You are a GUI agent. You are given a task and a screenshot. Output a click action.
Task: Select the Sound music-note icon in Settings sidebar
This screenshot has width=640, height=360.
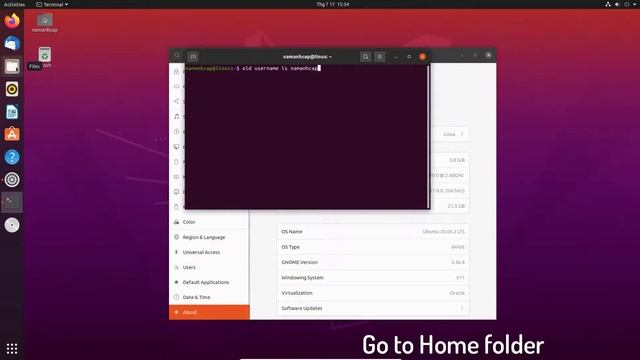[x=176, y=116]
